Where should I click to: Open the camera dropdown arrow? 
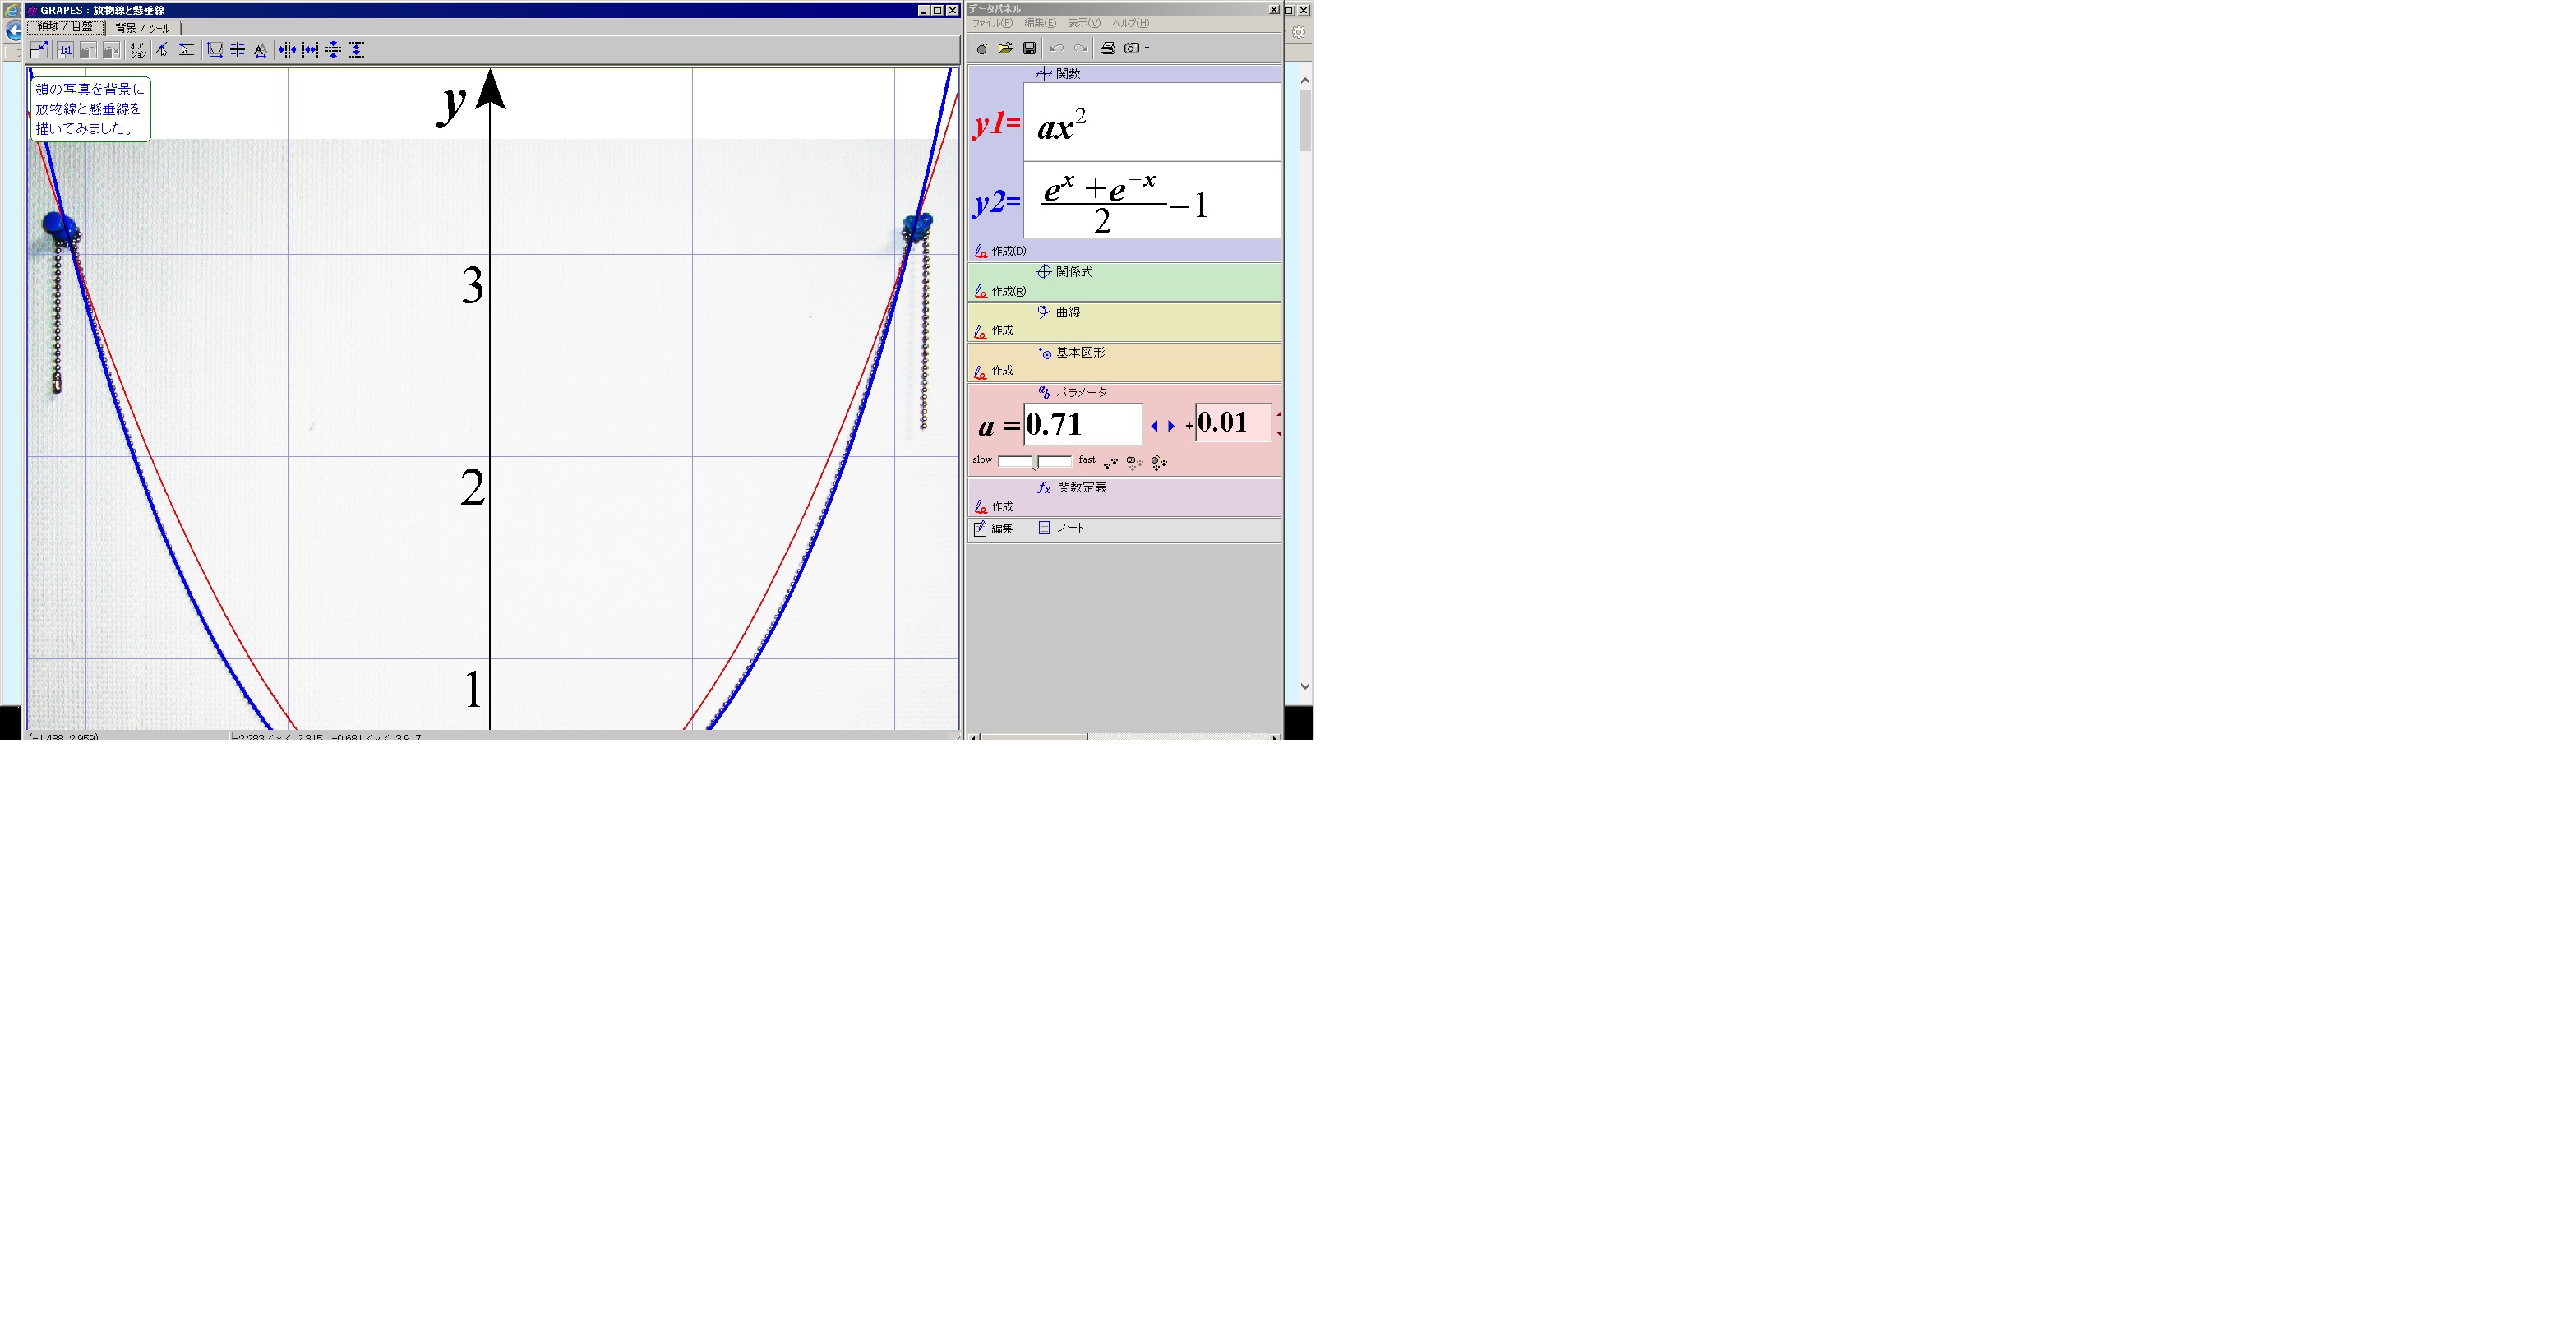(1147, 48)
